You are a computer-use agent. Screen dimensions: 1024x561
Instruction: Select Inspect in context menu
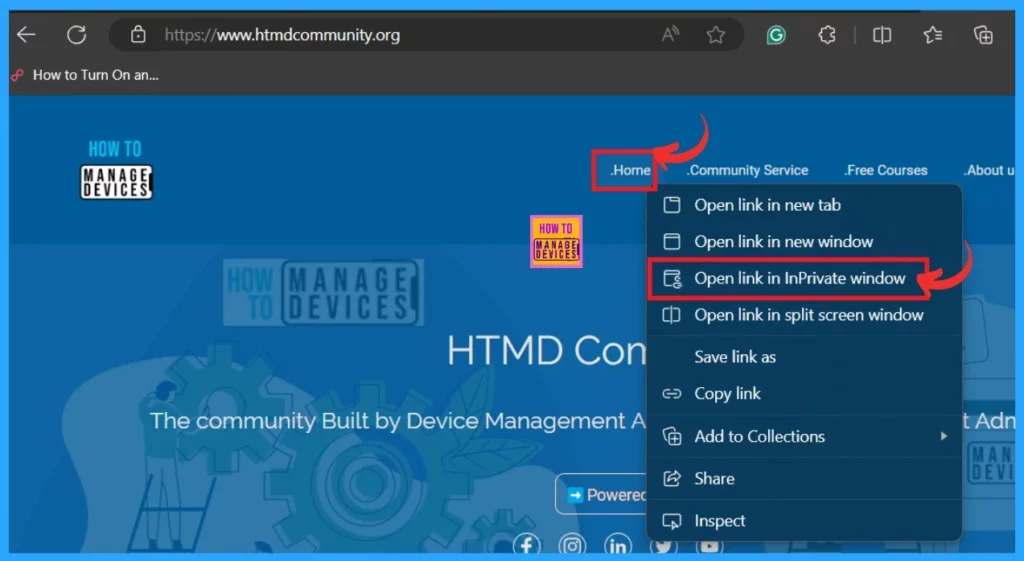(805, 521)
